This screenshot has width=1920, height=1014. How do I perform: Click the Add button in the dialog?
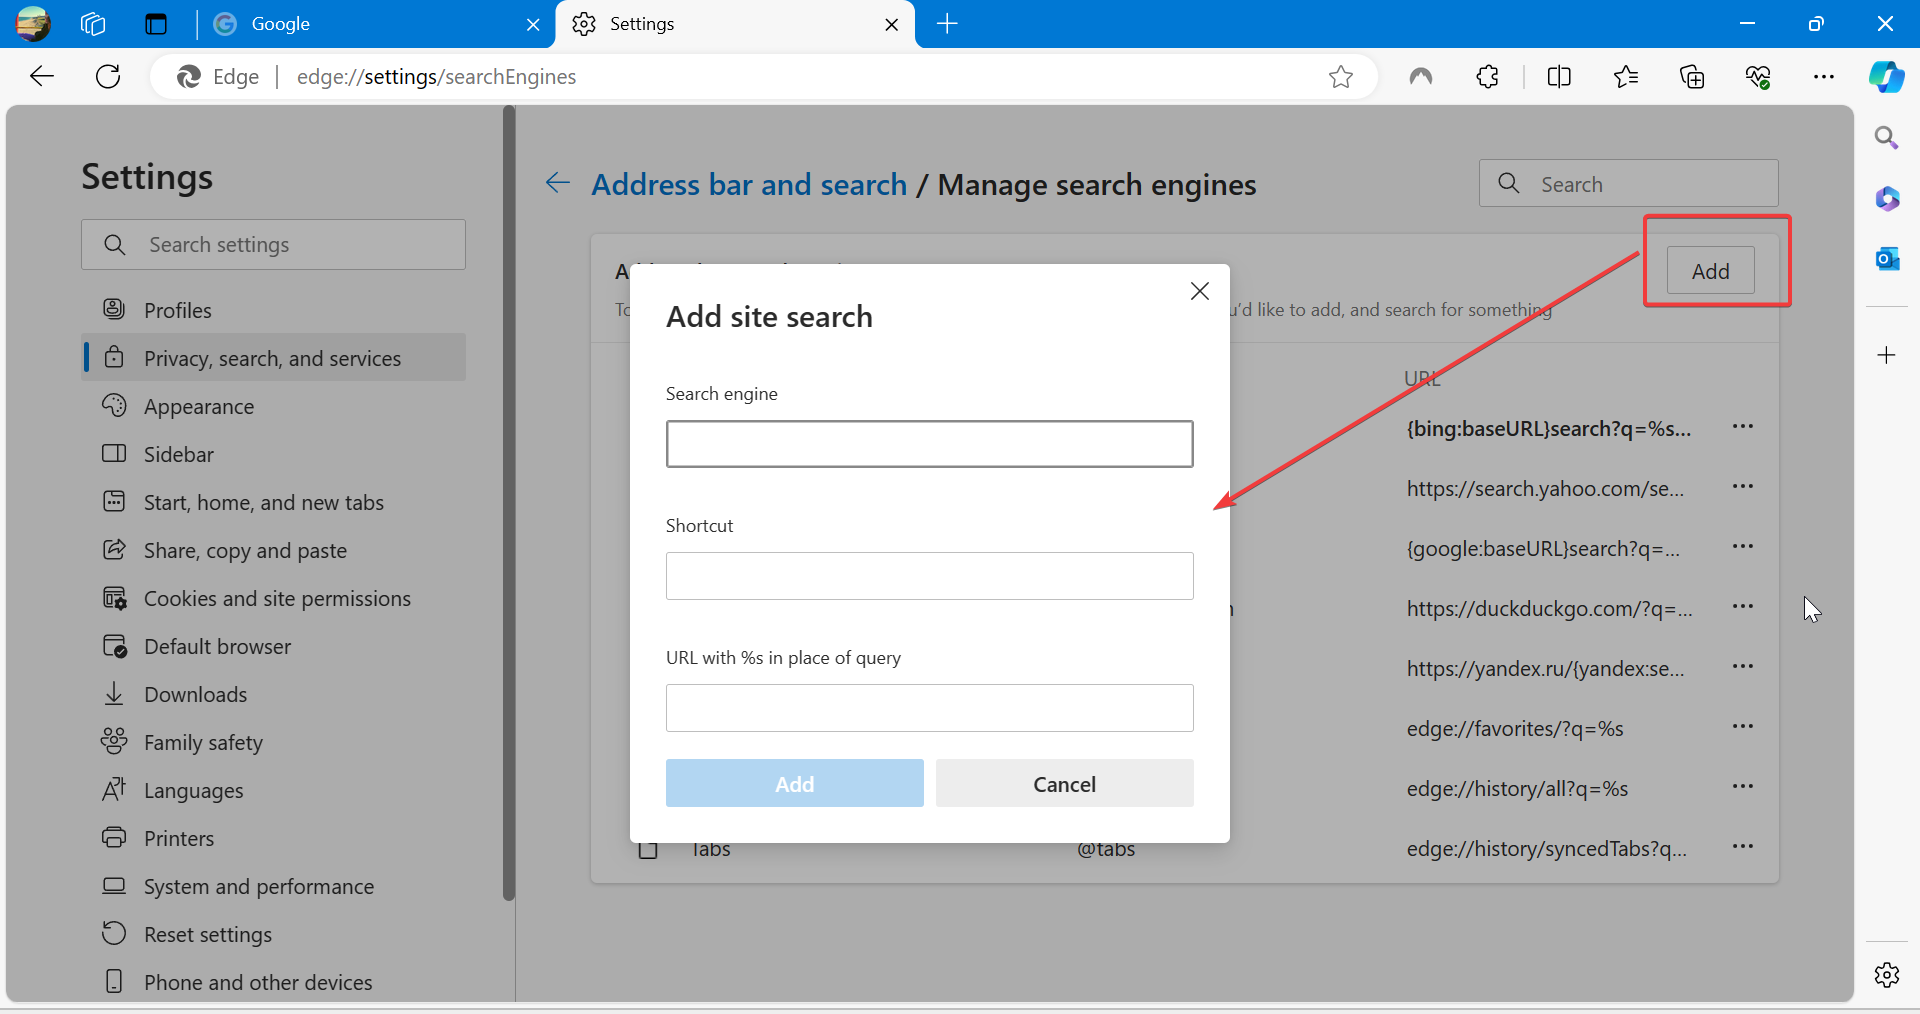coord(795,783)
